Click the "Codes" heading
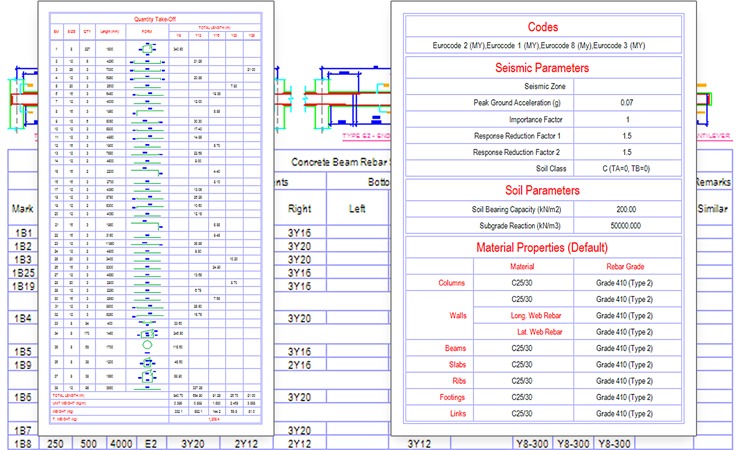This screenshot has width=740, height=450. pos(543,27)
